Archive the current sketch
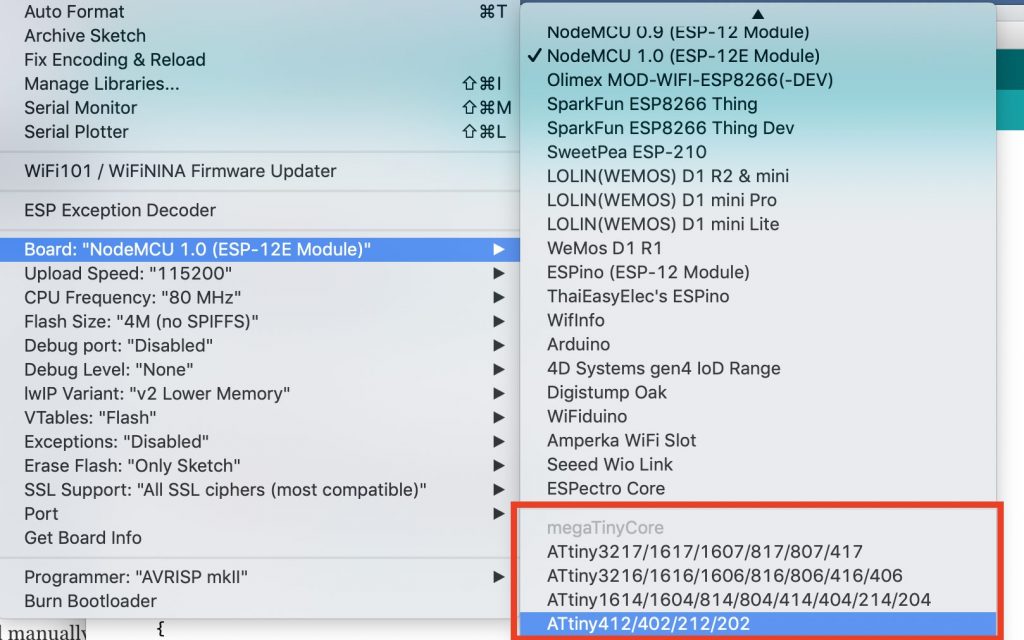 [84, 35]
